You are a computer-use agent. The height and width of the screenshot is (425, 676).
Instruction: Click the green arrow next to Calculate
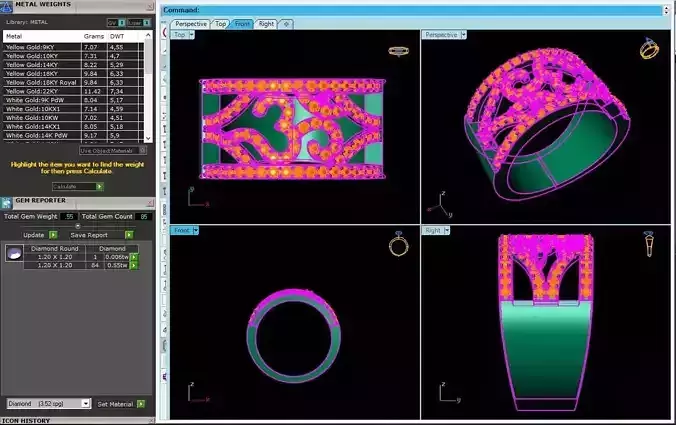(100, 187)
